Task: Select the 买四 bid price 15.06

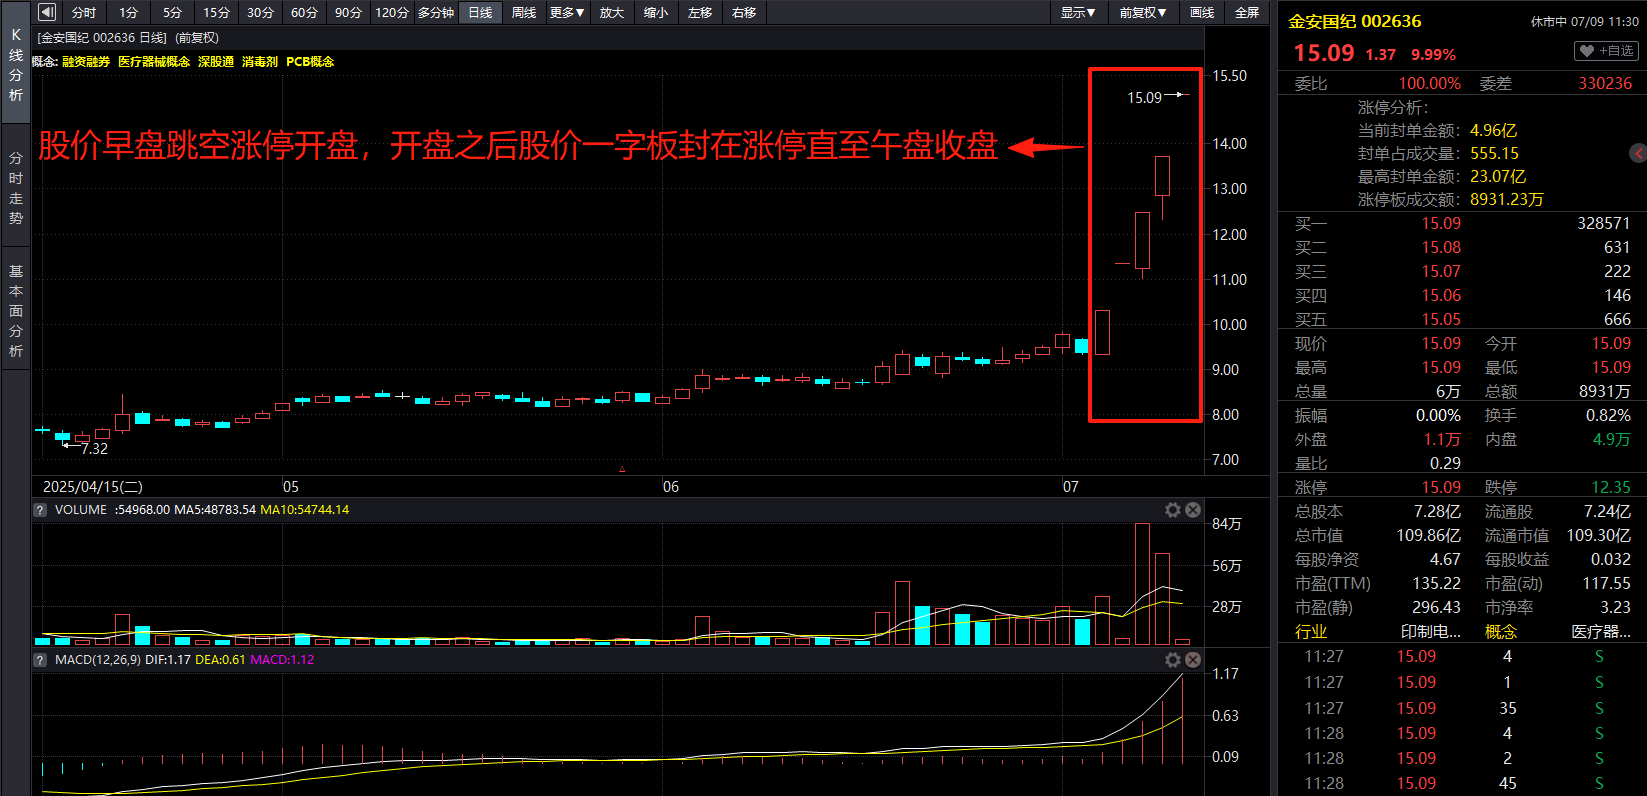Action: [1441, 296]
